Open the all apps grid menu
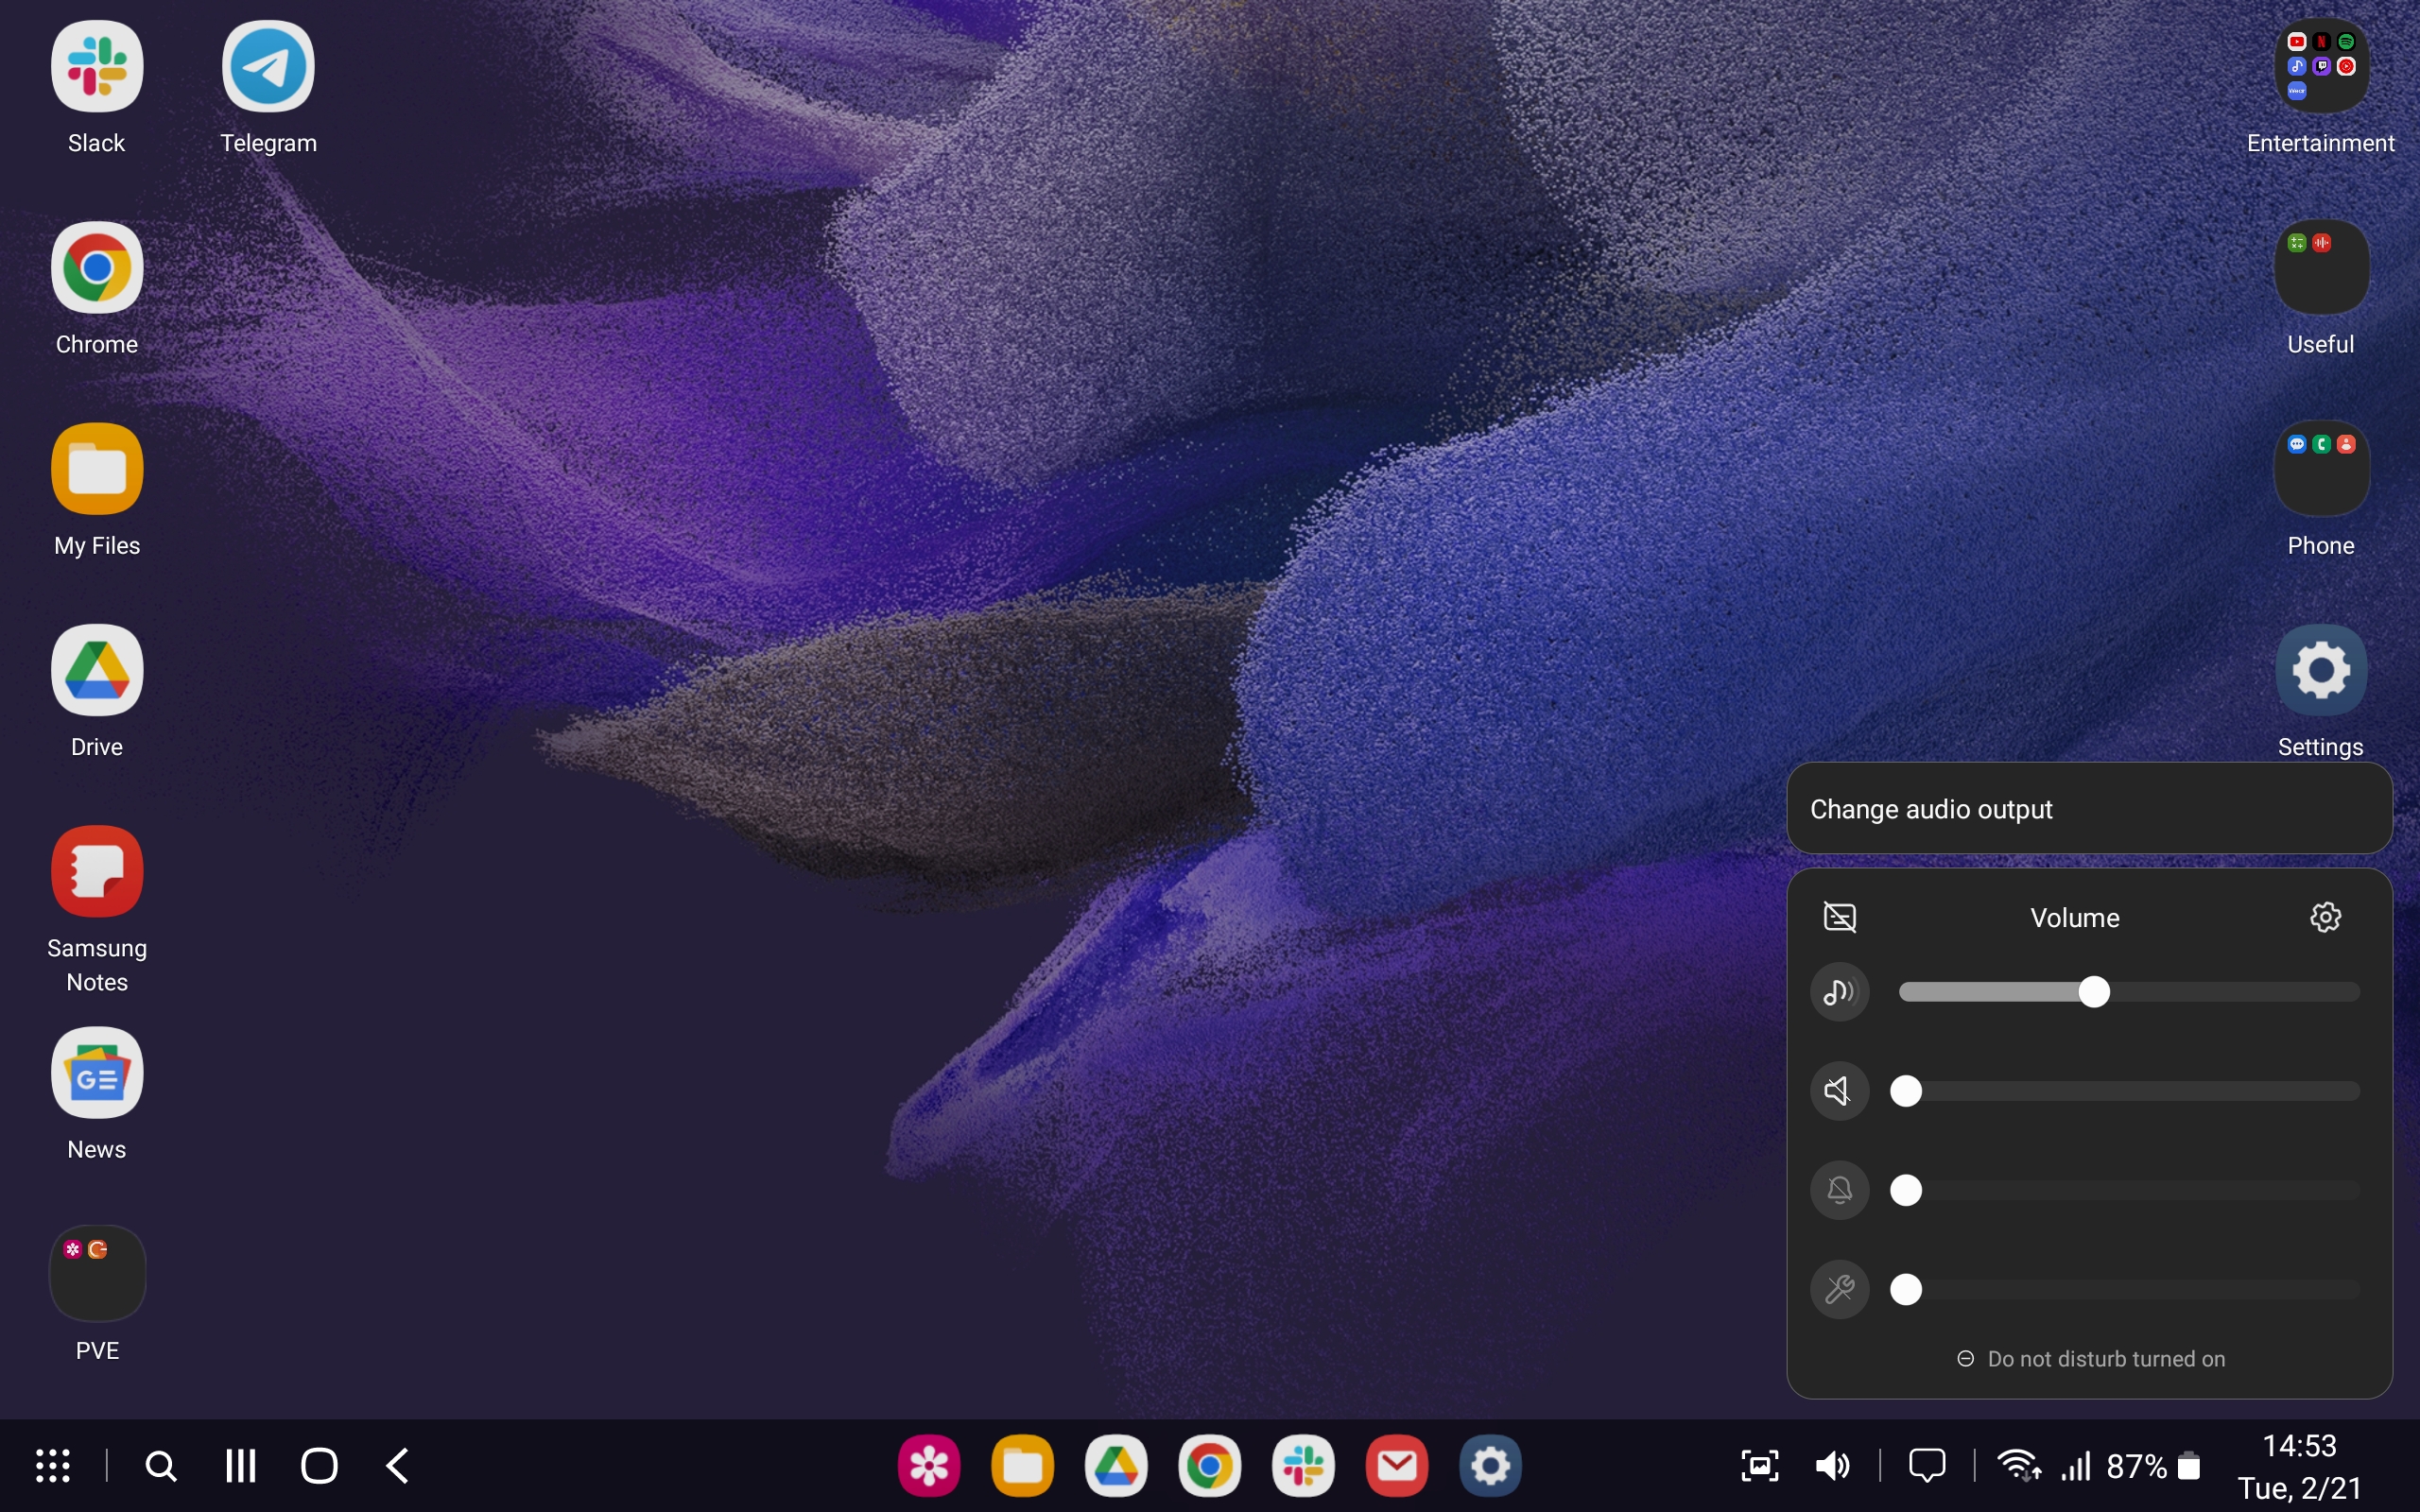Screen dimensions: 2420x1512 [x=53, y=1466]
